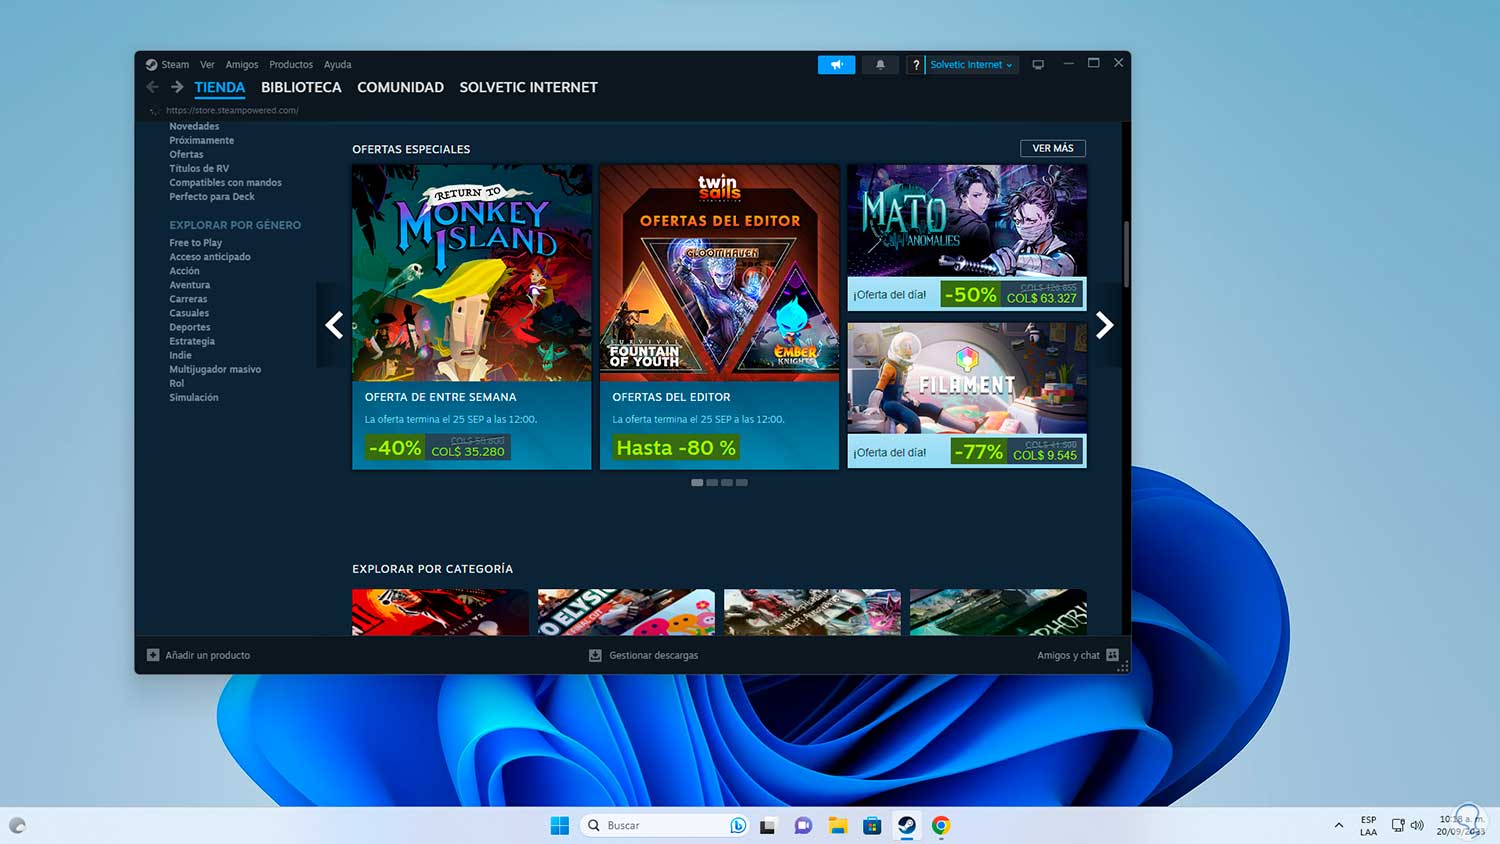1500x844 pixels.
Task: Open the bell notifications icon
Action: click(x=880, y=65)
